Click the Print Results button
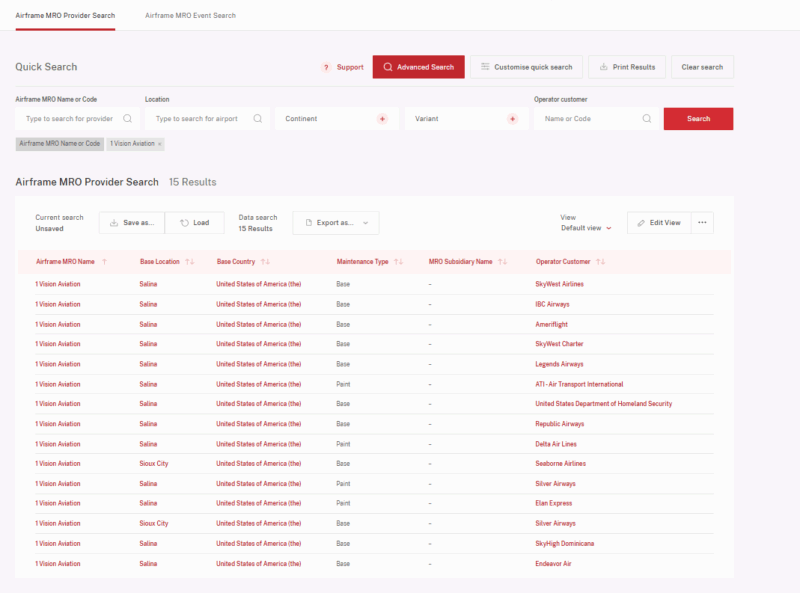 click(627, 67)
